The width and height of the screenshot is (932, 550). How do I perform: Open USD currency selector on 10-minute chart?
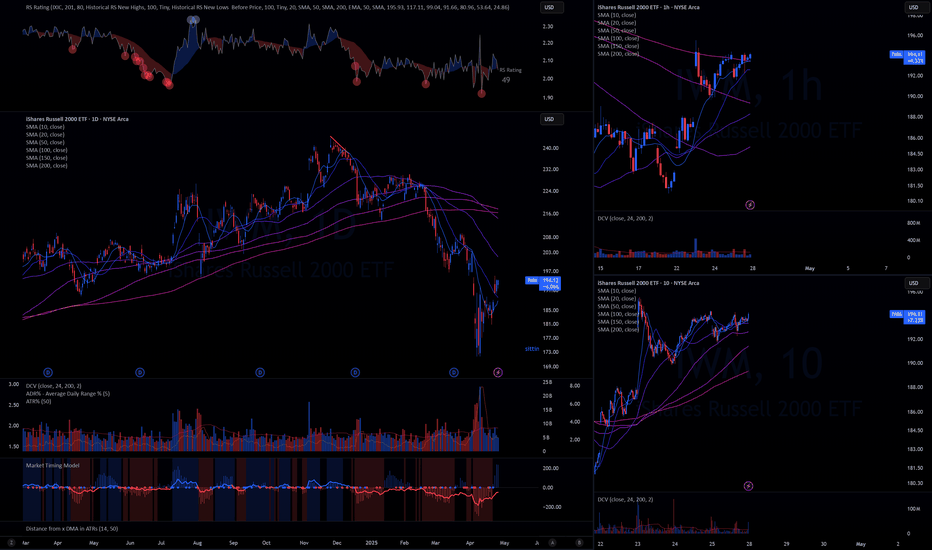[x=915, y=283]
